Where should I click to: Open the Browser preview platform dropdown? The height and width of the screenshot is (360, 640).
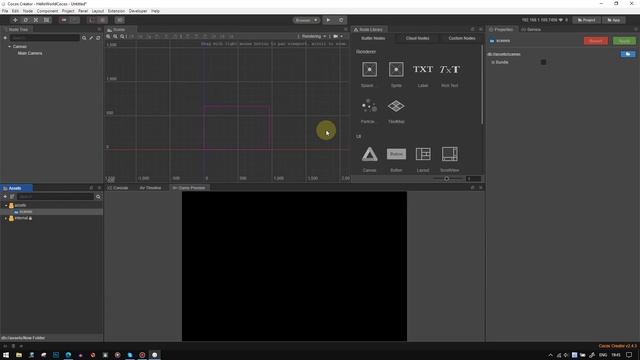pos(306,20)
